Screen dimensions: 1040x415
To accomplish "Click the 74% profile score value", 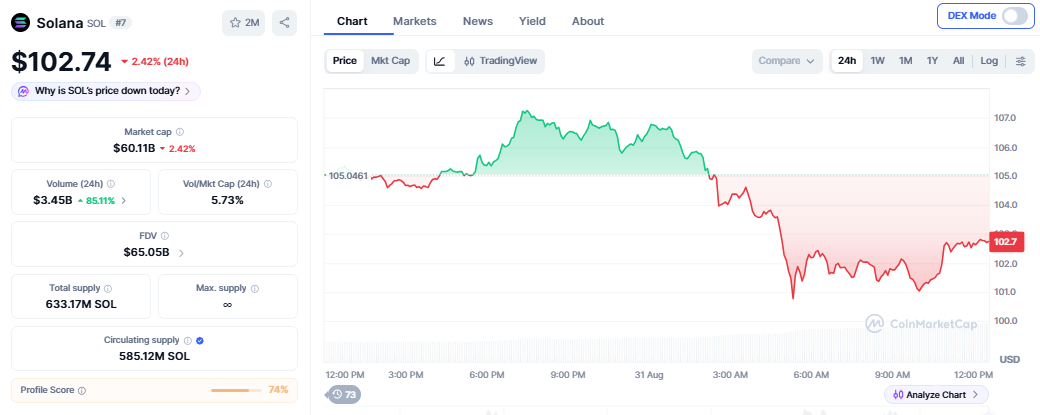I will pyautogui.click(x=279, y=390).
